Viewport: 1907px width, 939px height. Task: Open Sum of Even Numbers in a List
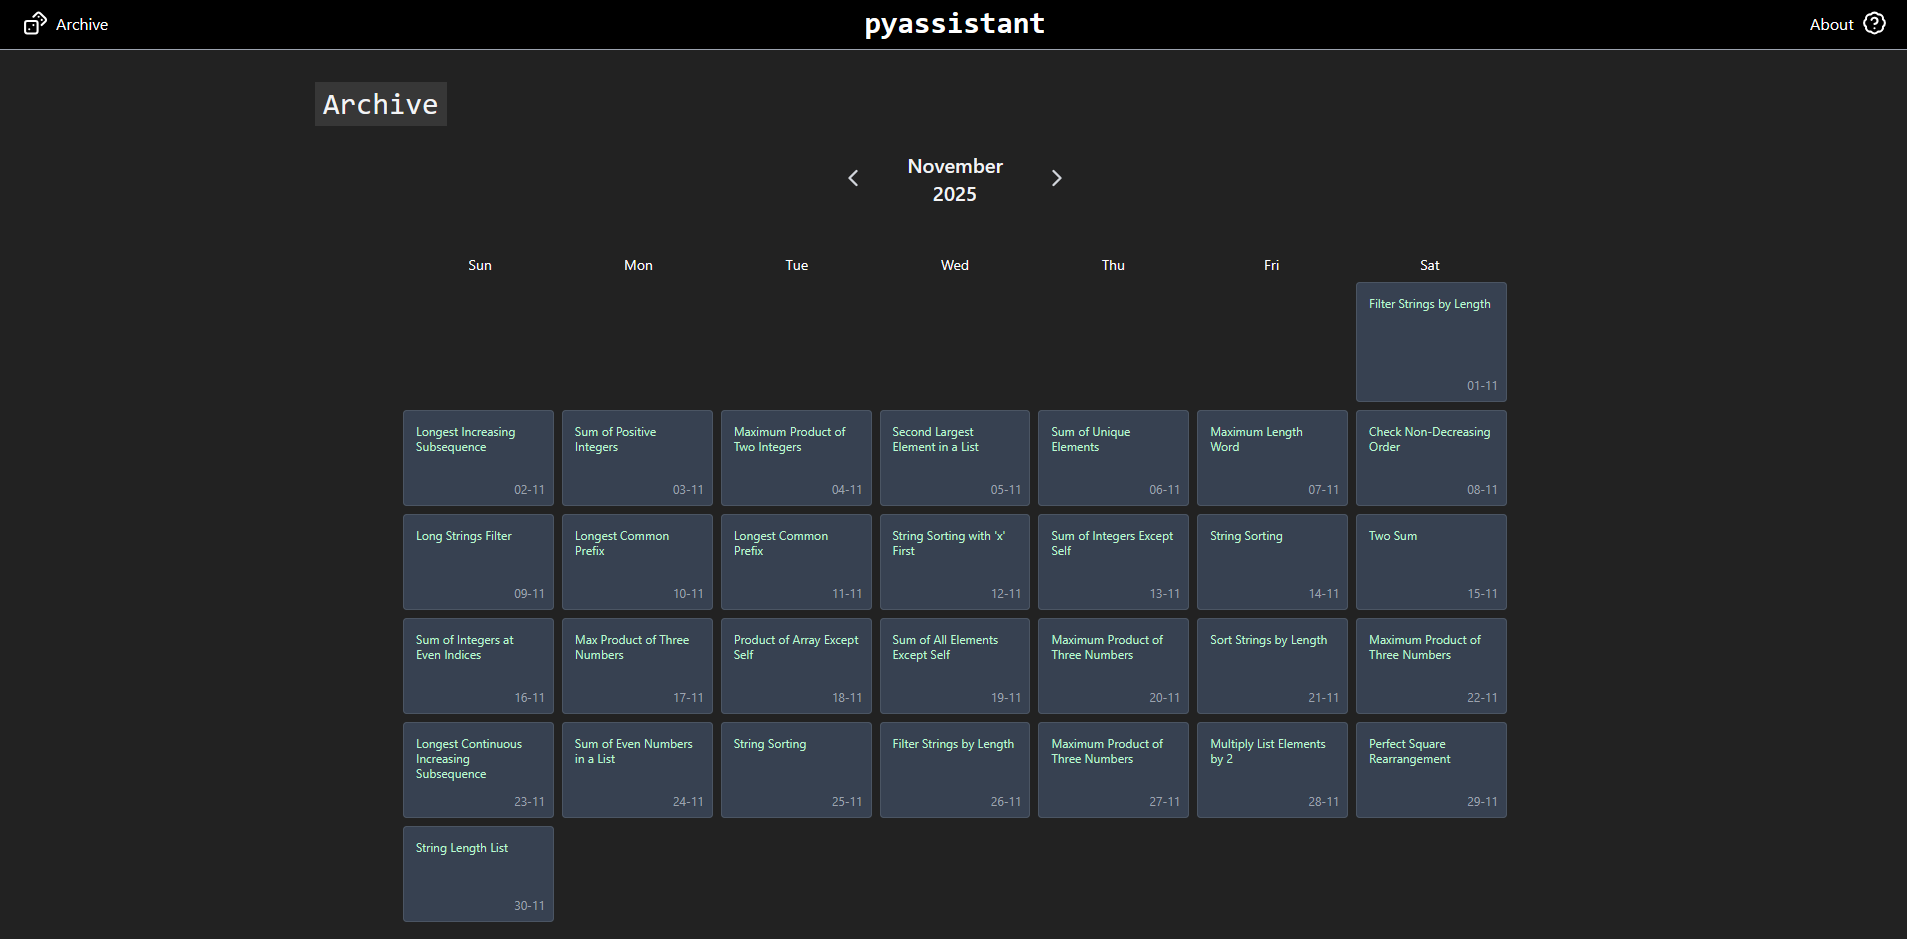pos(637,770)
